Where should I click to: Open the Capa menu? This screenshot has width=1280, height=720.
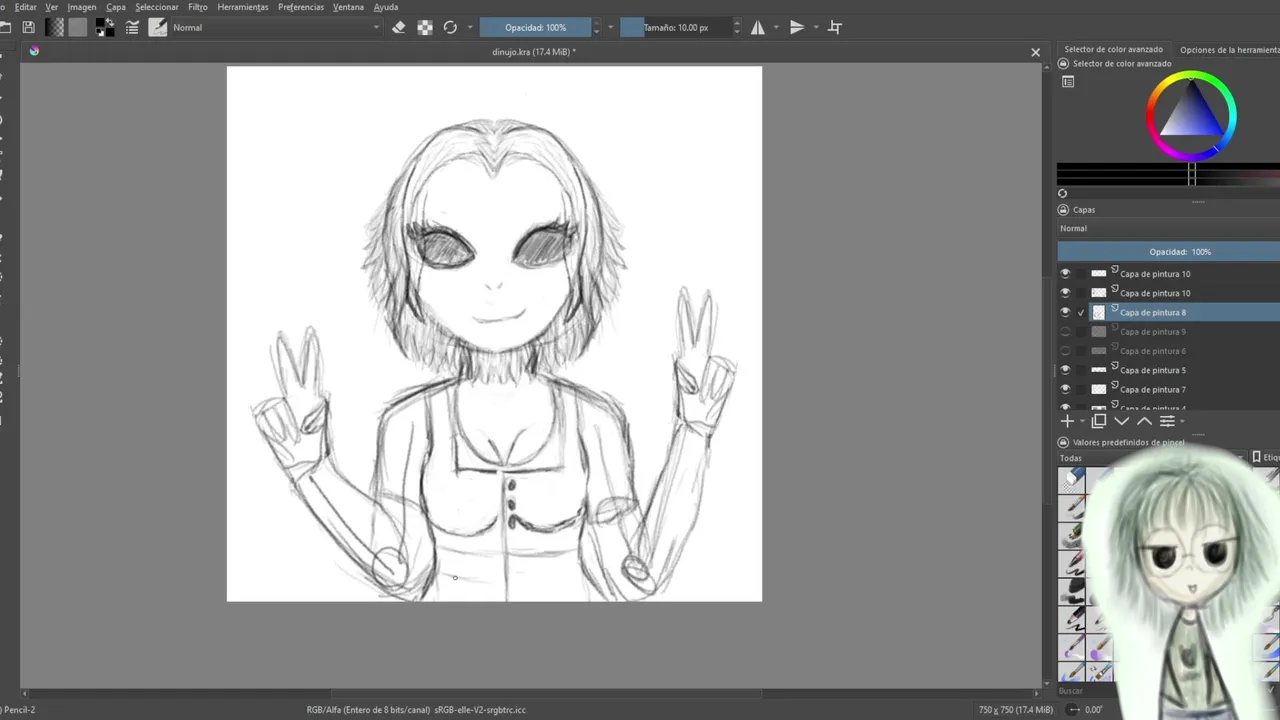116,7
